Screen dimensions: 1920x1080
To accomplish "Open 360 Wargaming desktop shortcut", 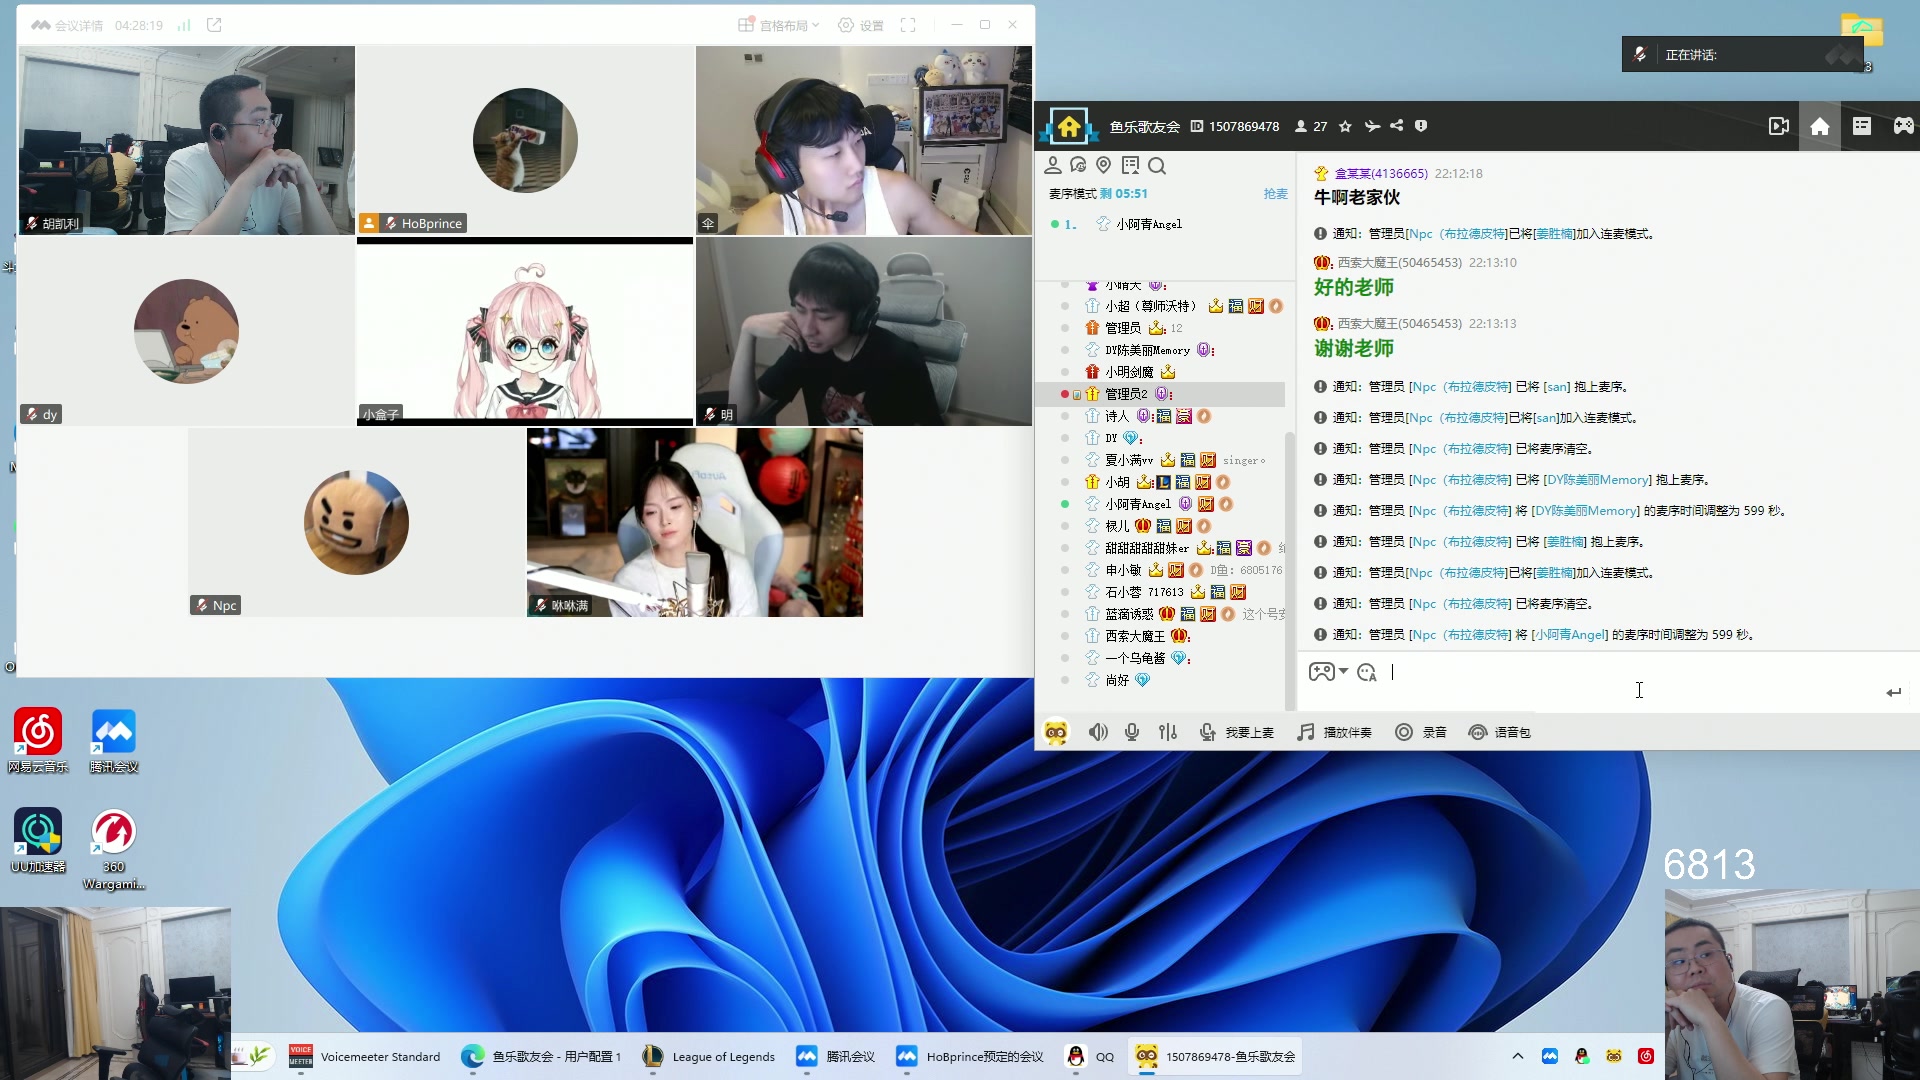I will point(114,848).
